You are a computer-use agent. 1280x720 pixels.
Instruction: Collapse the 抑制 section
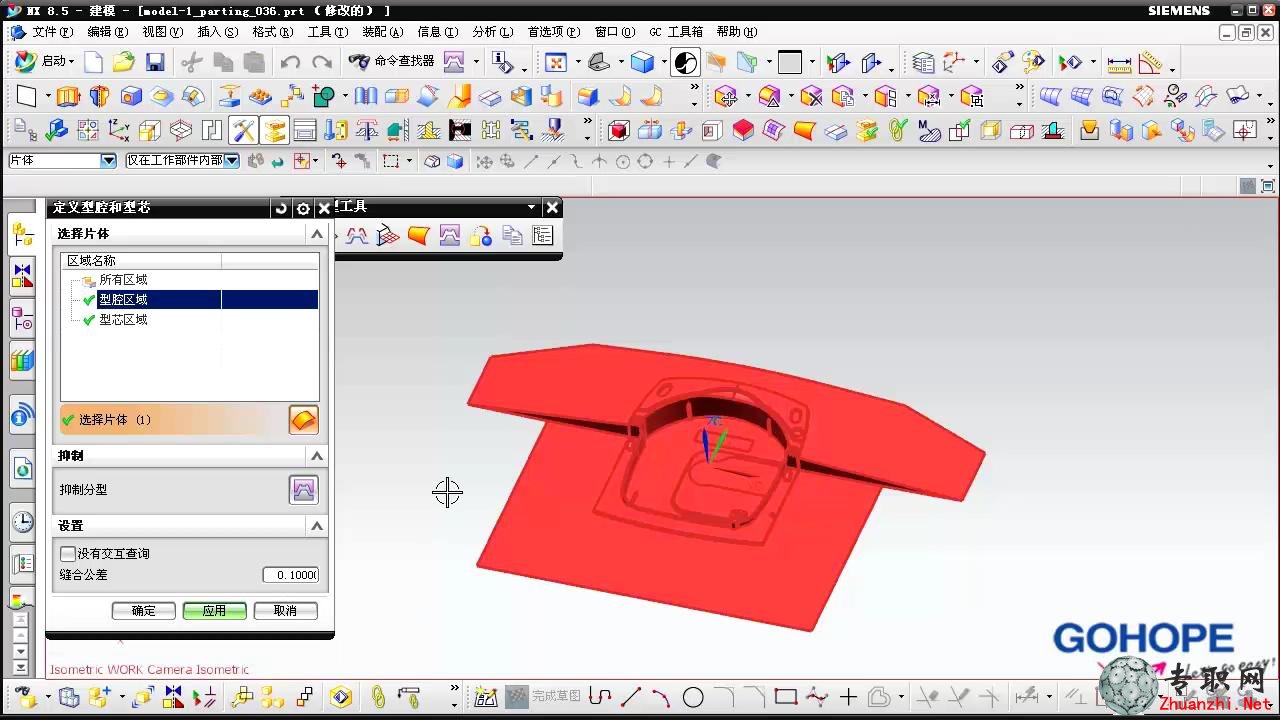pyautogui.click(x=317, y=455)
